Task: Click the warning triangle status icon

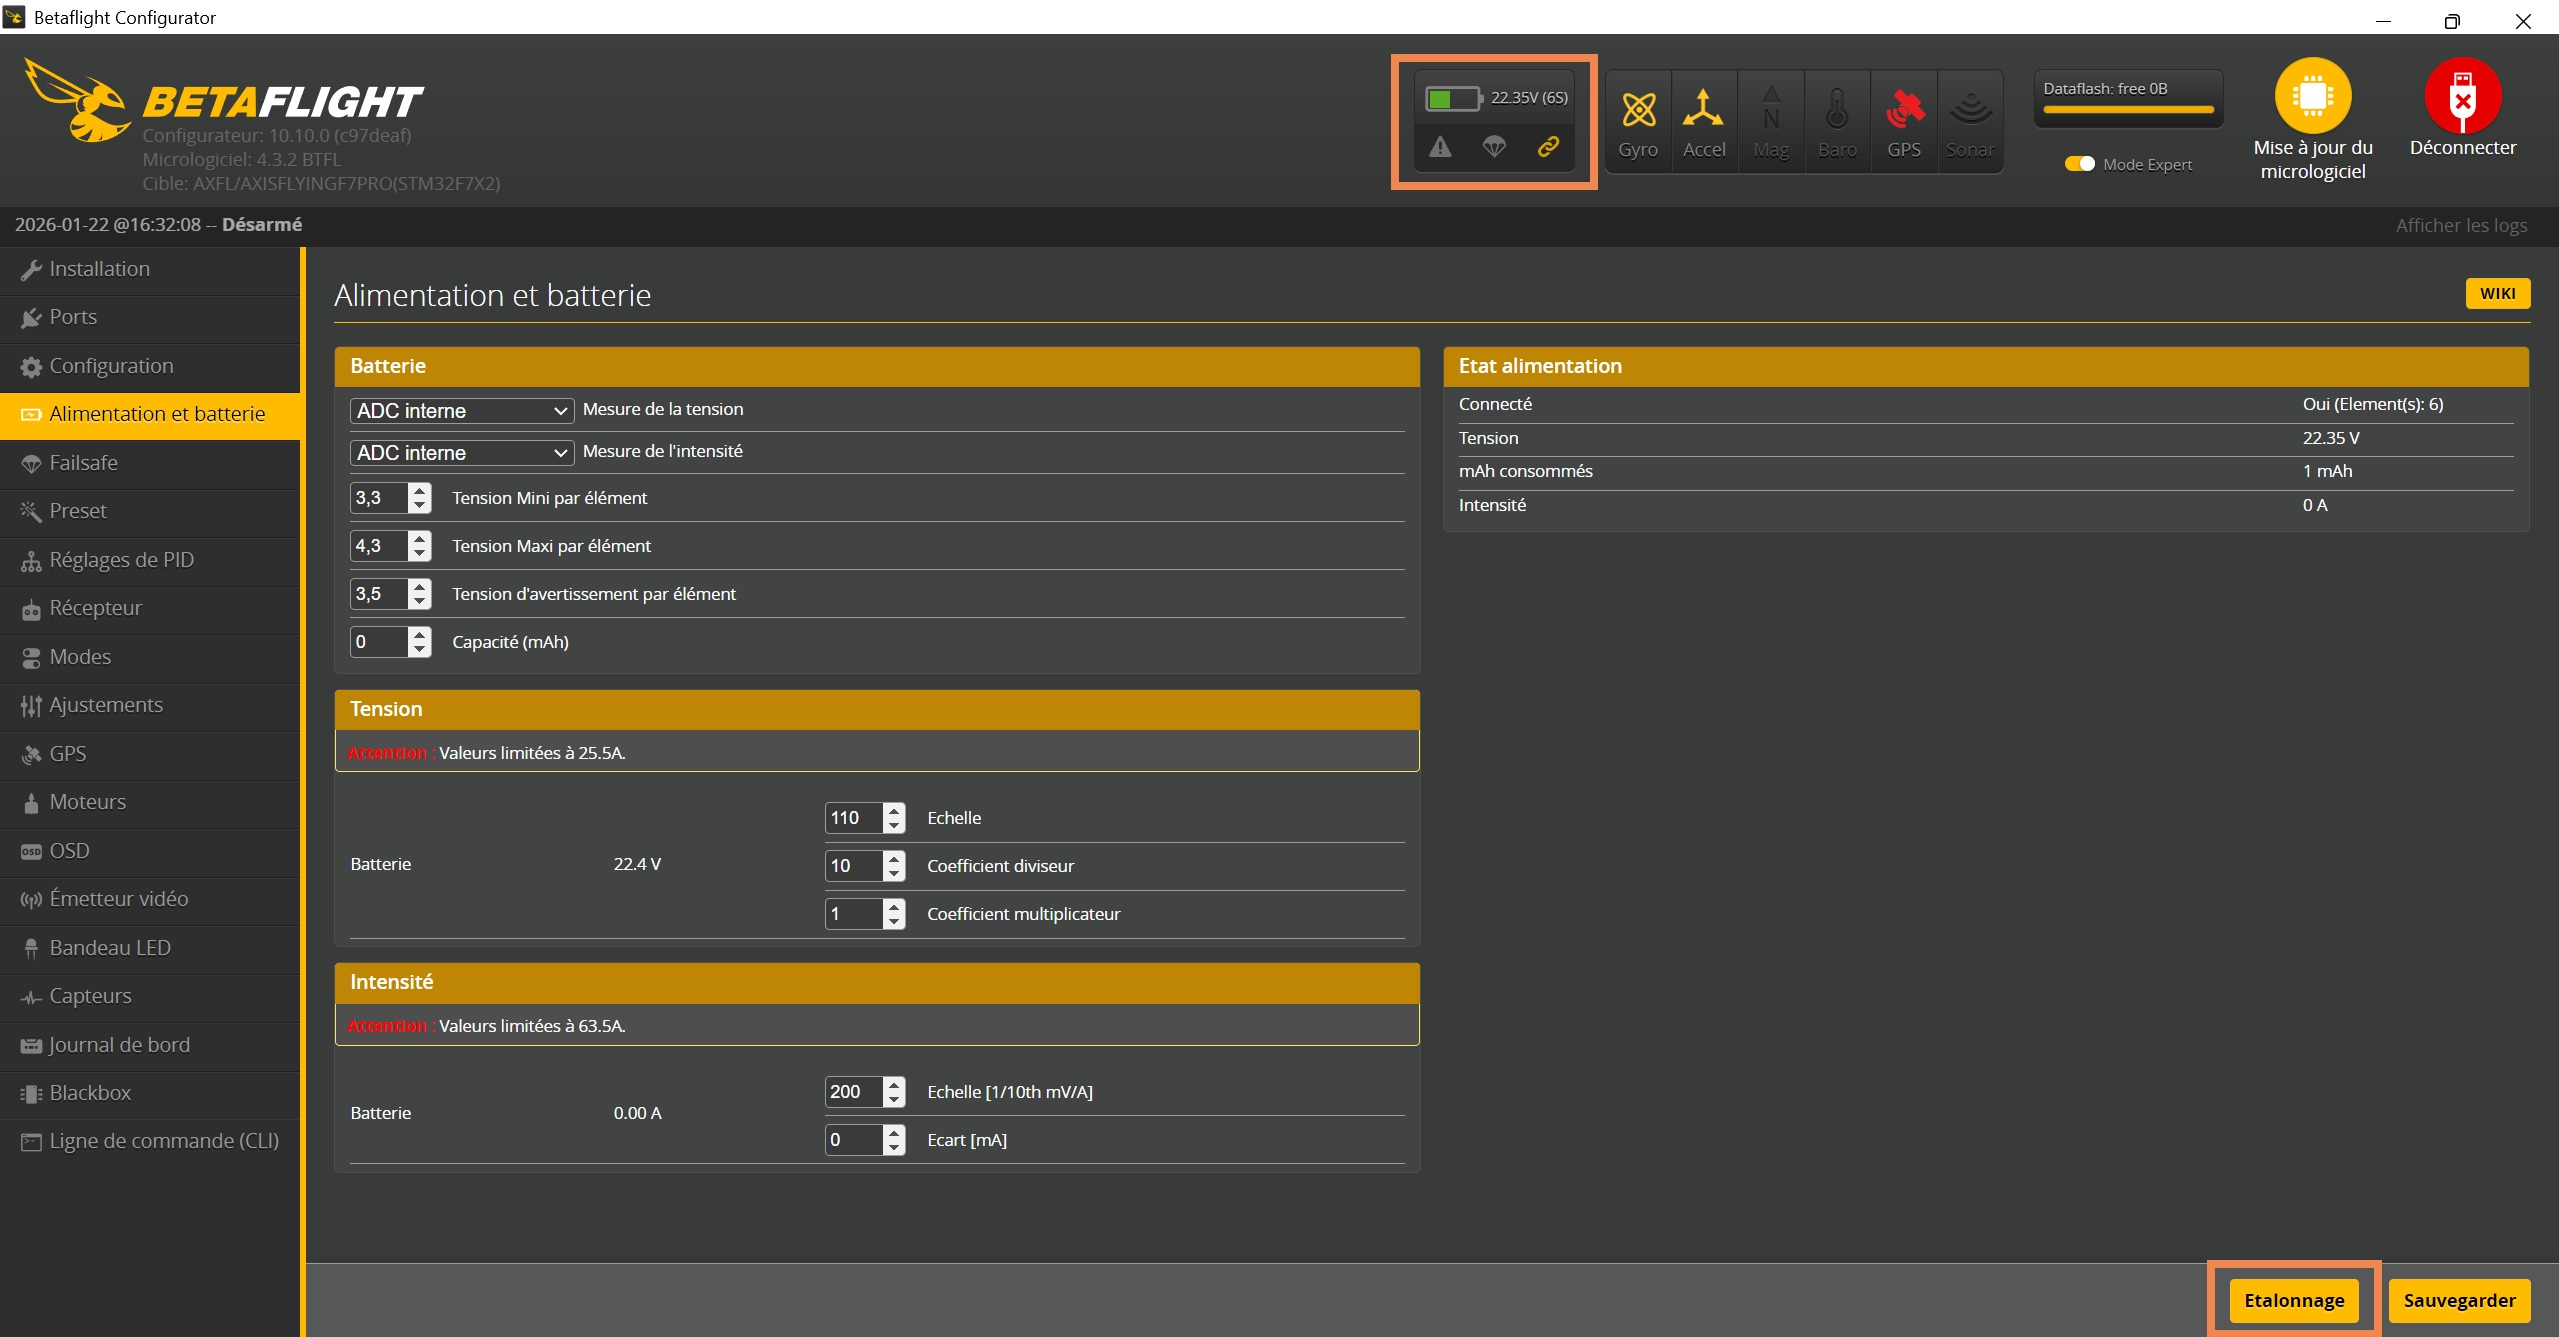Action: tap(1440, 147)
